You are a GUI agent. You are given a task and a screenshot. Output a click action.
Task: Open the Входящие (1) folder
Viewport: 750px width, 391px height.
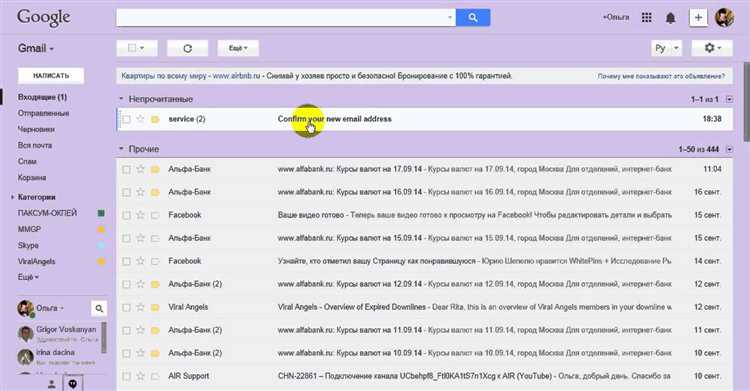42,97
